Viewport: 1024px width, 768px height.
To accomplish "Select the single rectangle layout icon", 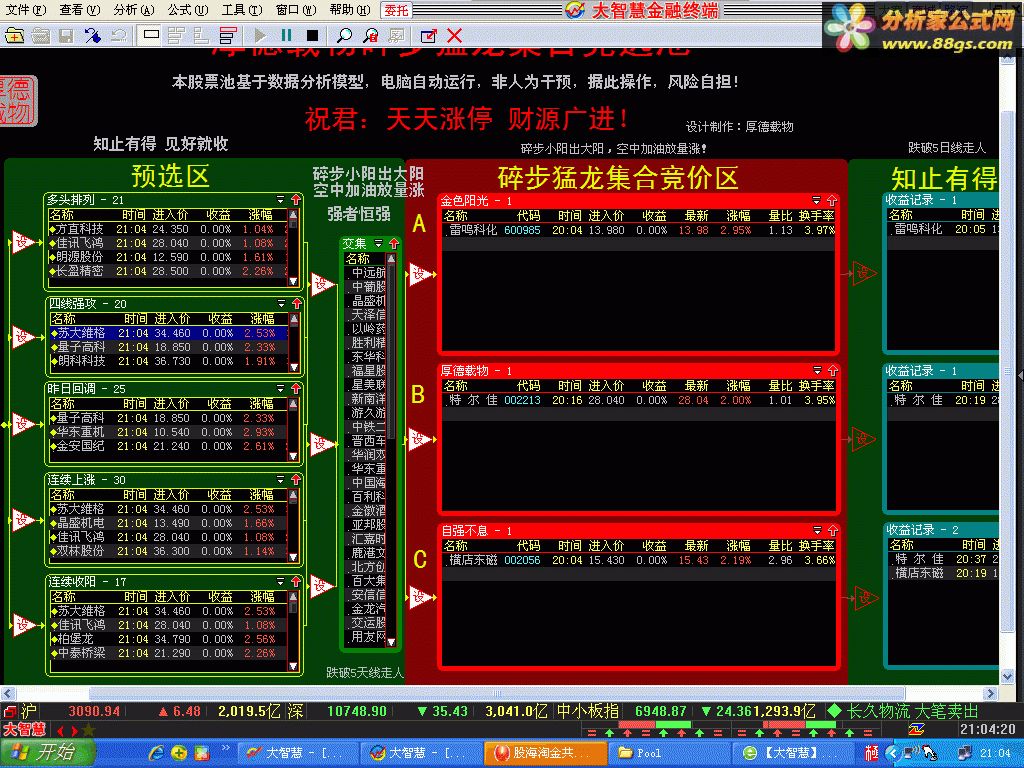I will coord(152,35).
